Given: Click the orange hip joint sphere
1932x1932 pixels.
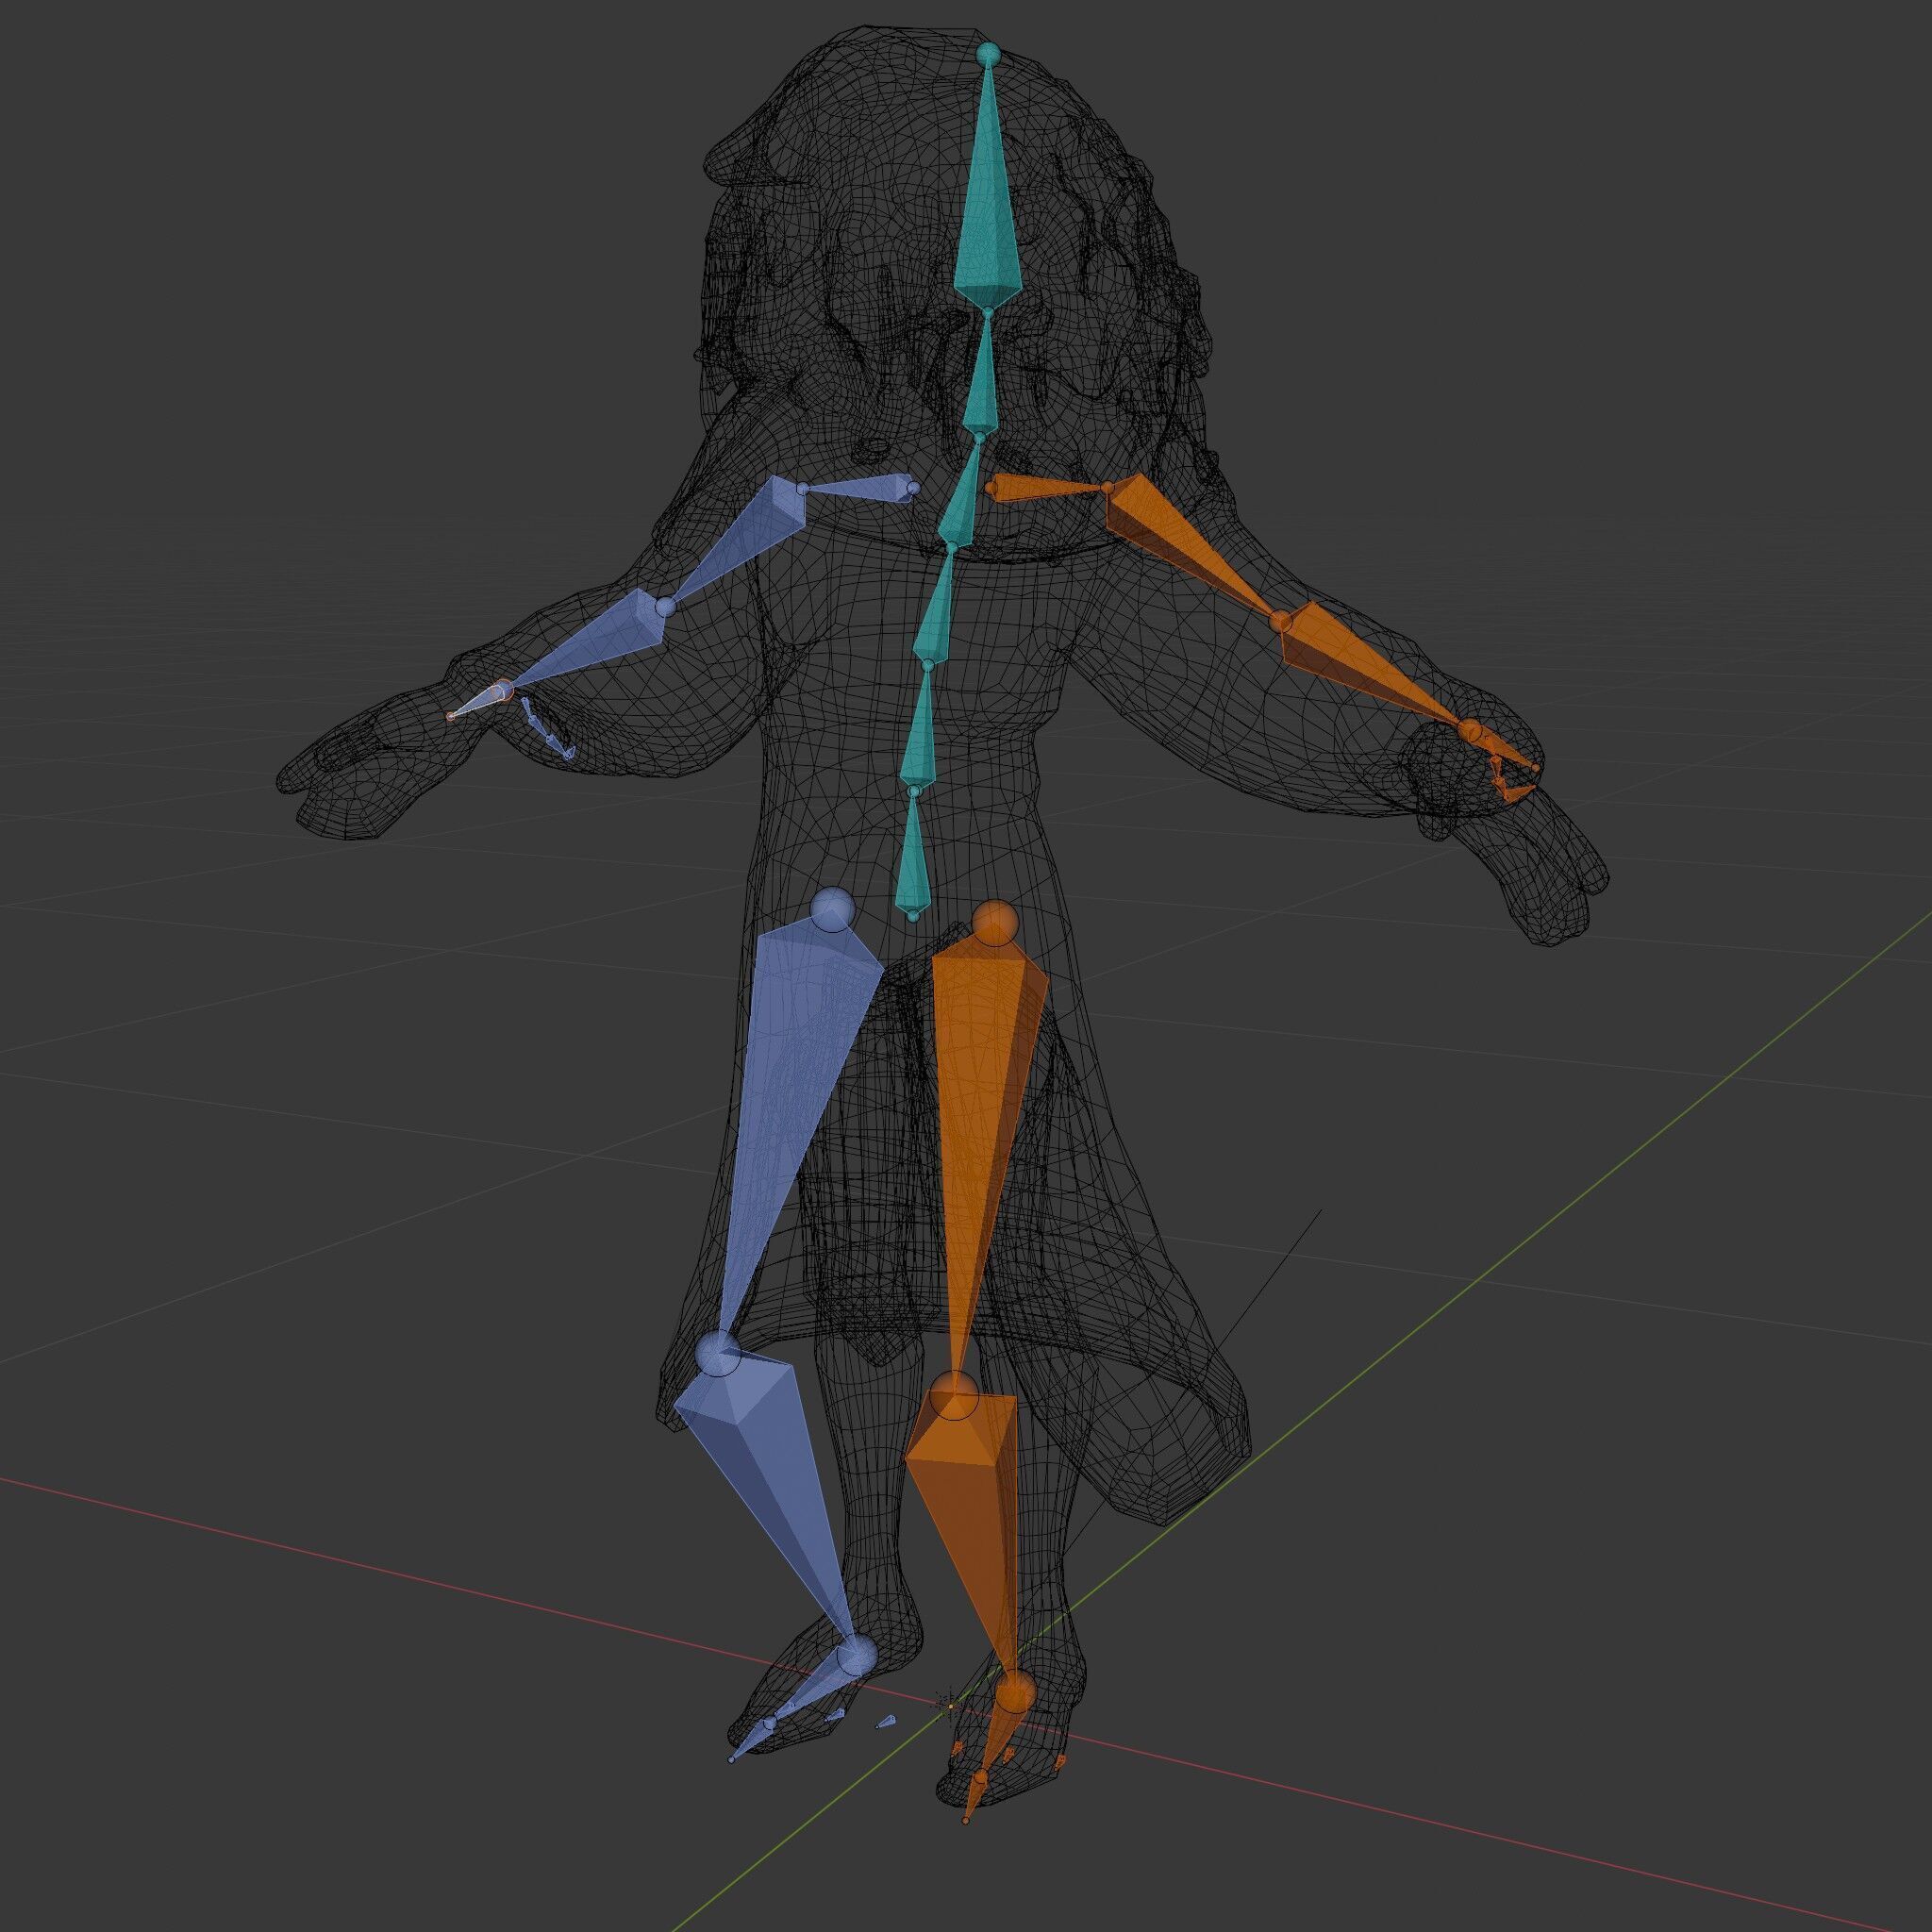Looking at the screenshot, I should (x=994, y=921).
